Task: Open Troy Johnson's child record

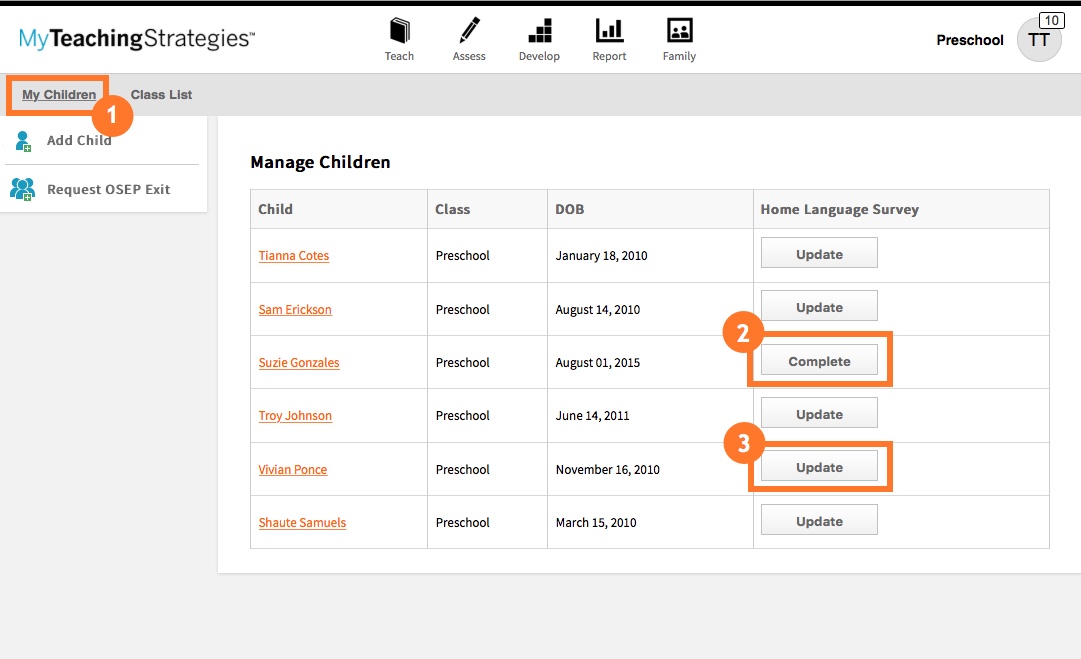Action: [295, 415]
